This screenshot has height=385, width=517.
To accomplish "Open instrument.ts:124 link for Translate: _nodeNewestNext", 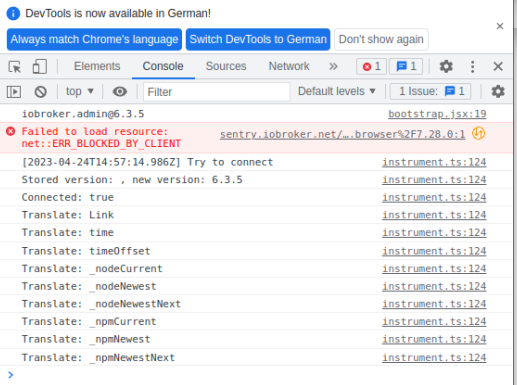I will coord(434,304).
